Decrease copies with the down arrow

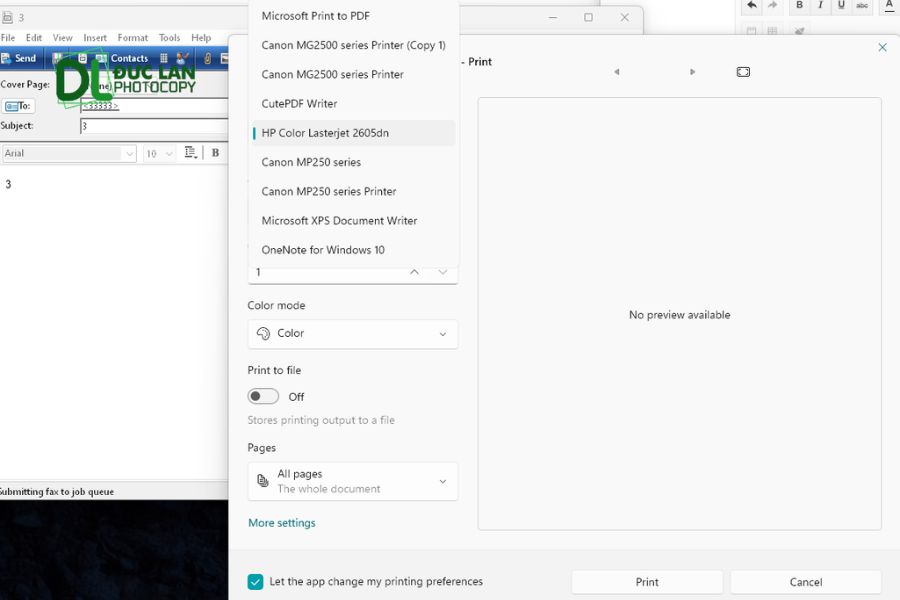pyautogui.click(x=443, y=272)
